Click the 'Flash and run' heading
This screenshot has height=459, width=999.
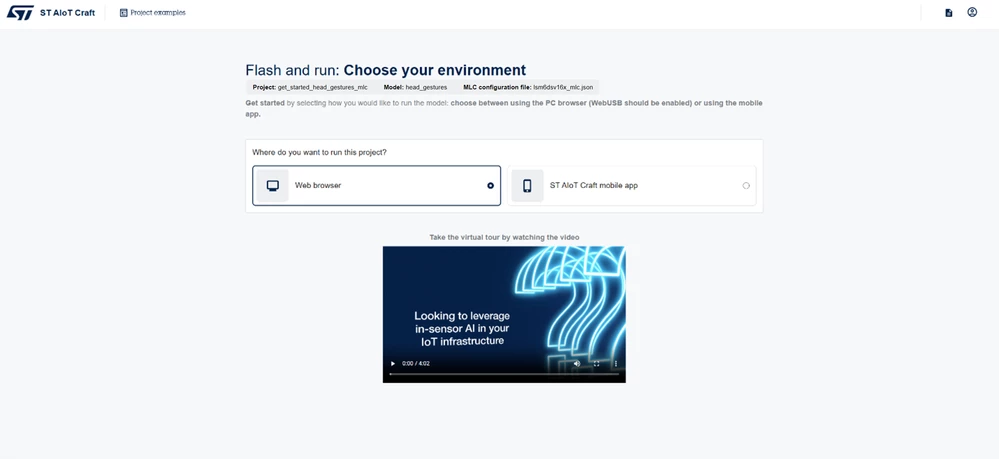coord(385,70)
